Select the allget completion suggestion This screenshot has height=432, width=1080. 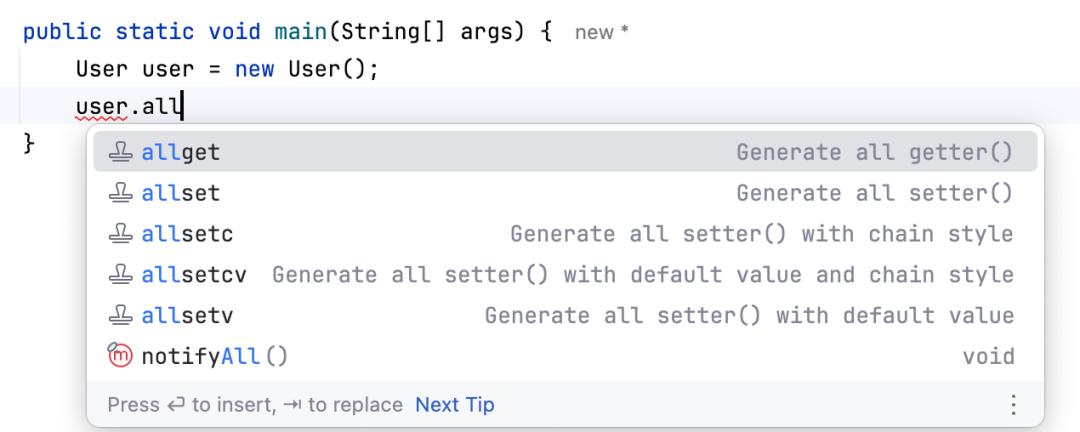point(181,152)
